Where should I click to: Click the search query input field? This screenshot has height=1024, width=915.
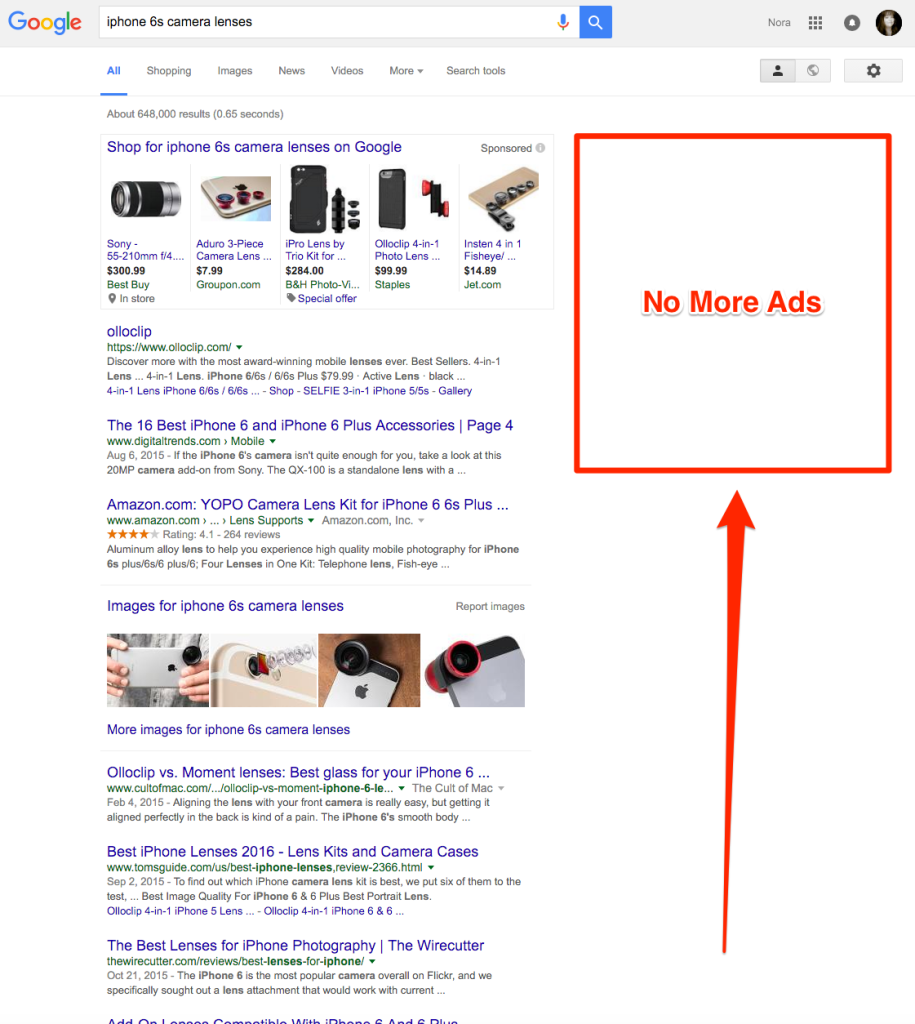click(x=327, y=22)
